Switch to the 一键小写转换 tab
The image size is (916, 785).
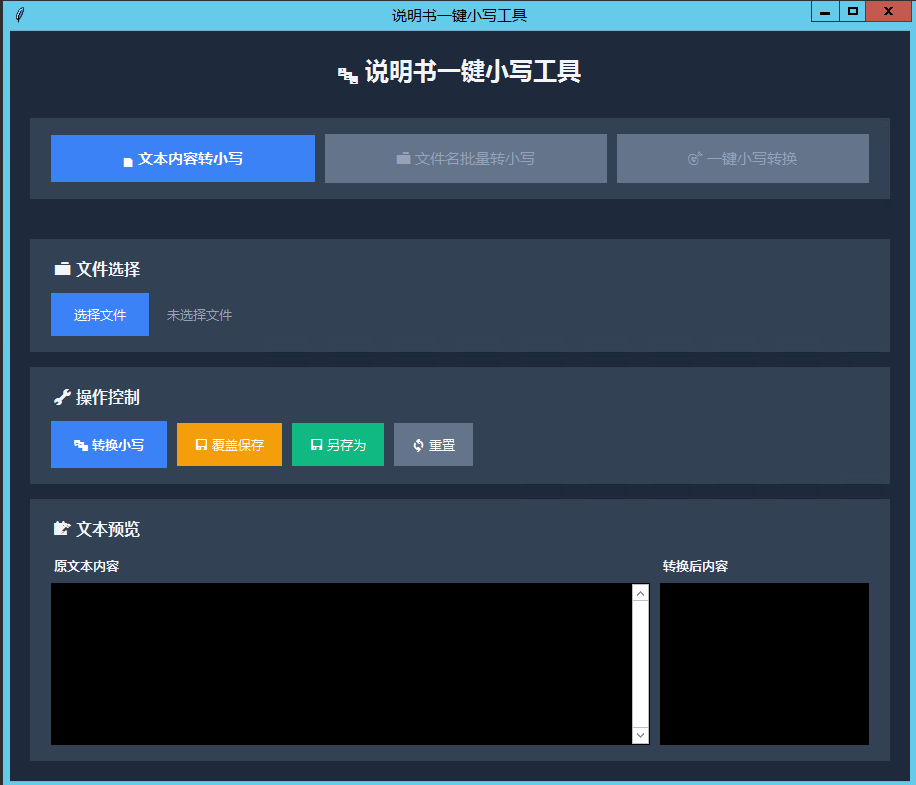tap(742, 158)
